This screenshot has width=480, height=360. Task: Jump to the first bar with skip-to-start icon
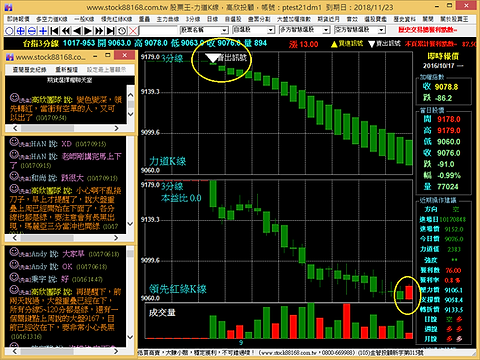click(54, 31)
